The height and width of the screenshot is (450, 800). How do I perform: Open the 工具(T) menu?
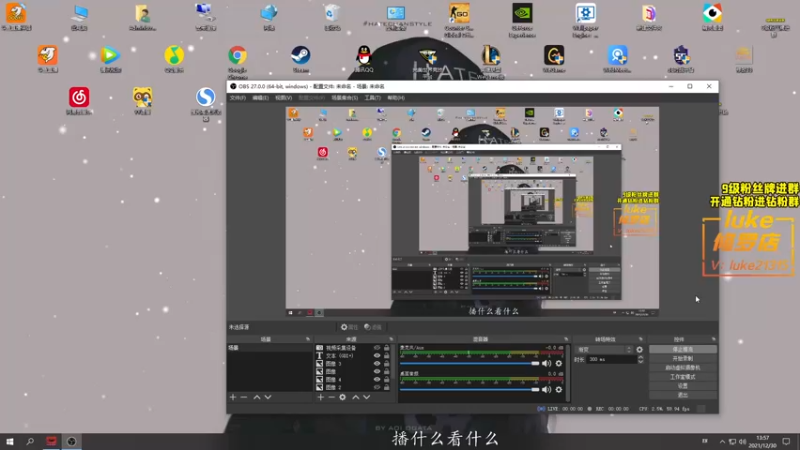point(372,98)
